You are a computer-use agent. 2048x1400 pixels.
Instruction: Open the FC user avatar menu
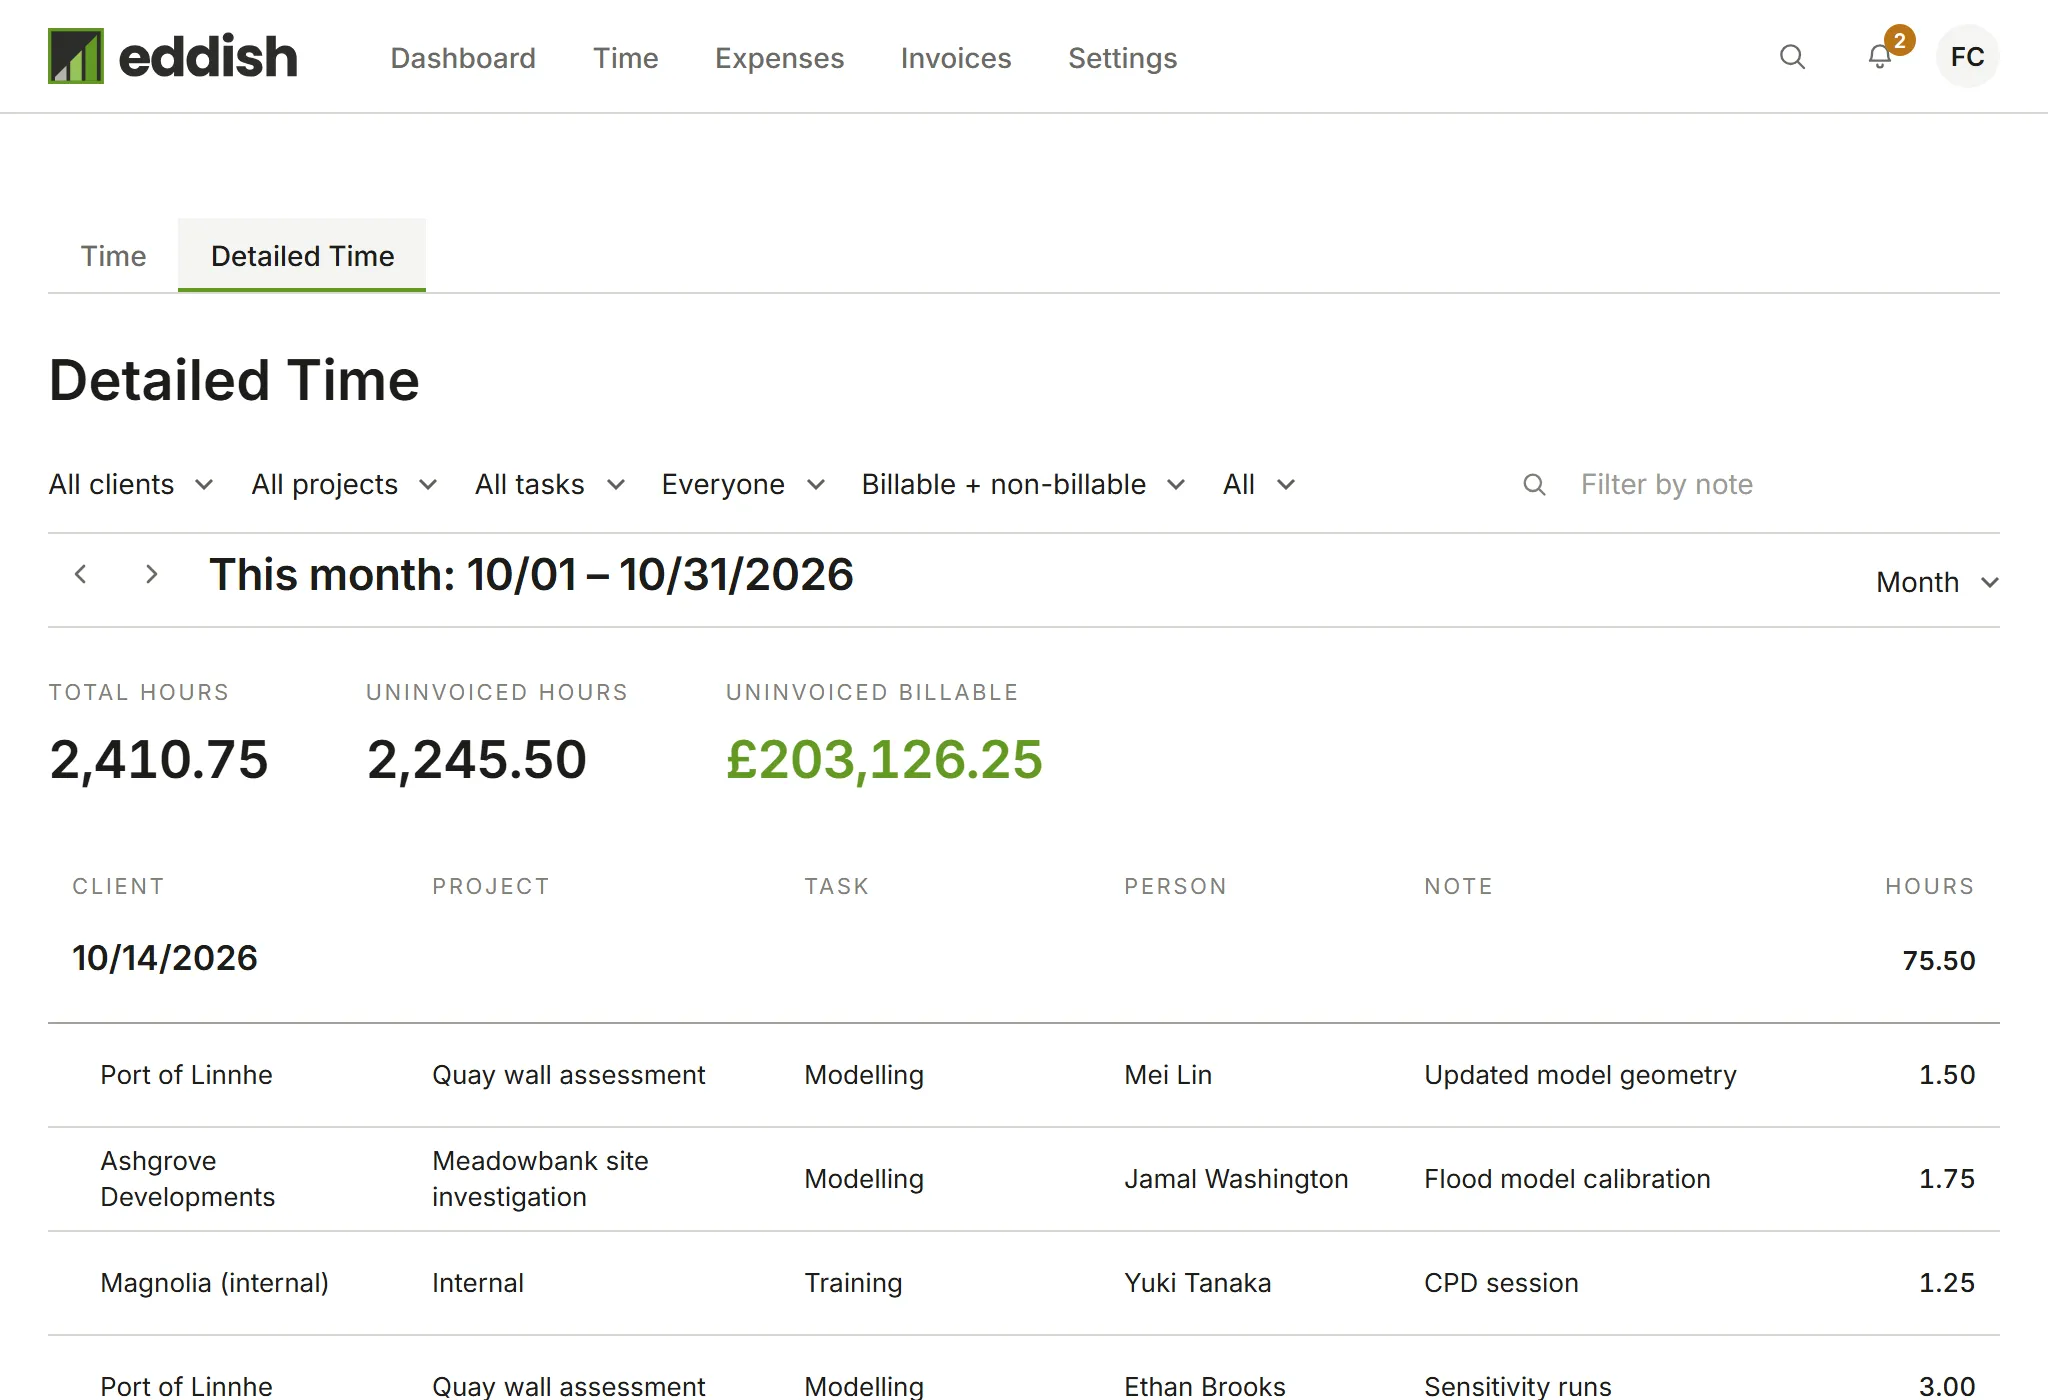pos(1967,57)
